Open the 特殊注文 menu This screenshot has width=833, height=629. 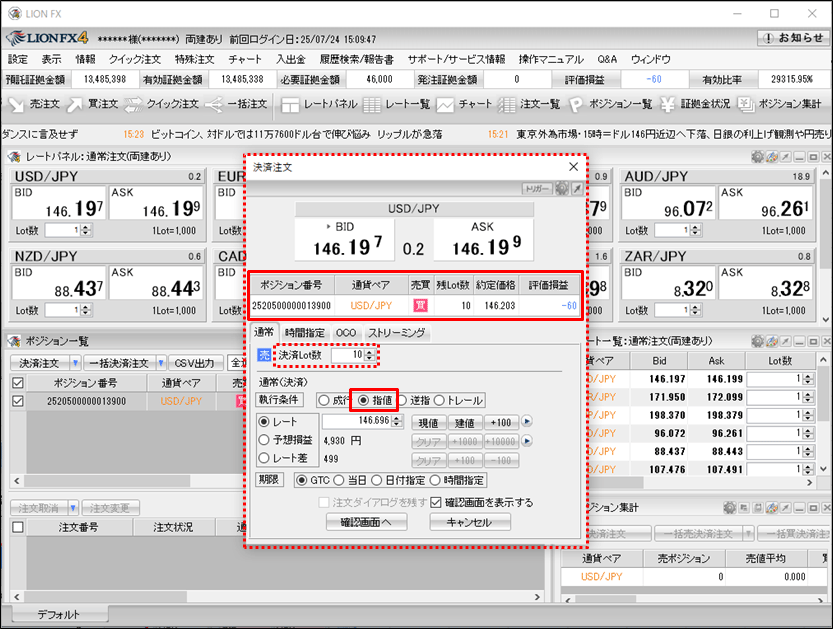tap(194, 60)
